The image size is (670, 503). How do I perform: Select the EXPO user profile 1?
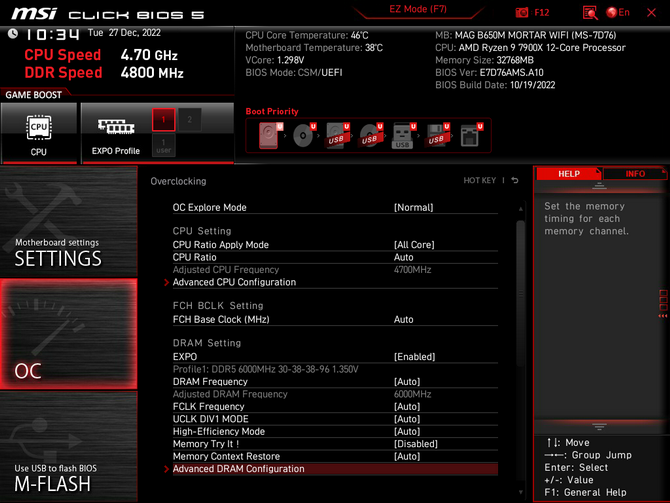tap(163, 145)
